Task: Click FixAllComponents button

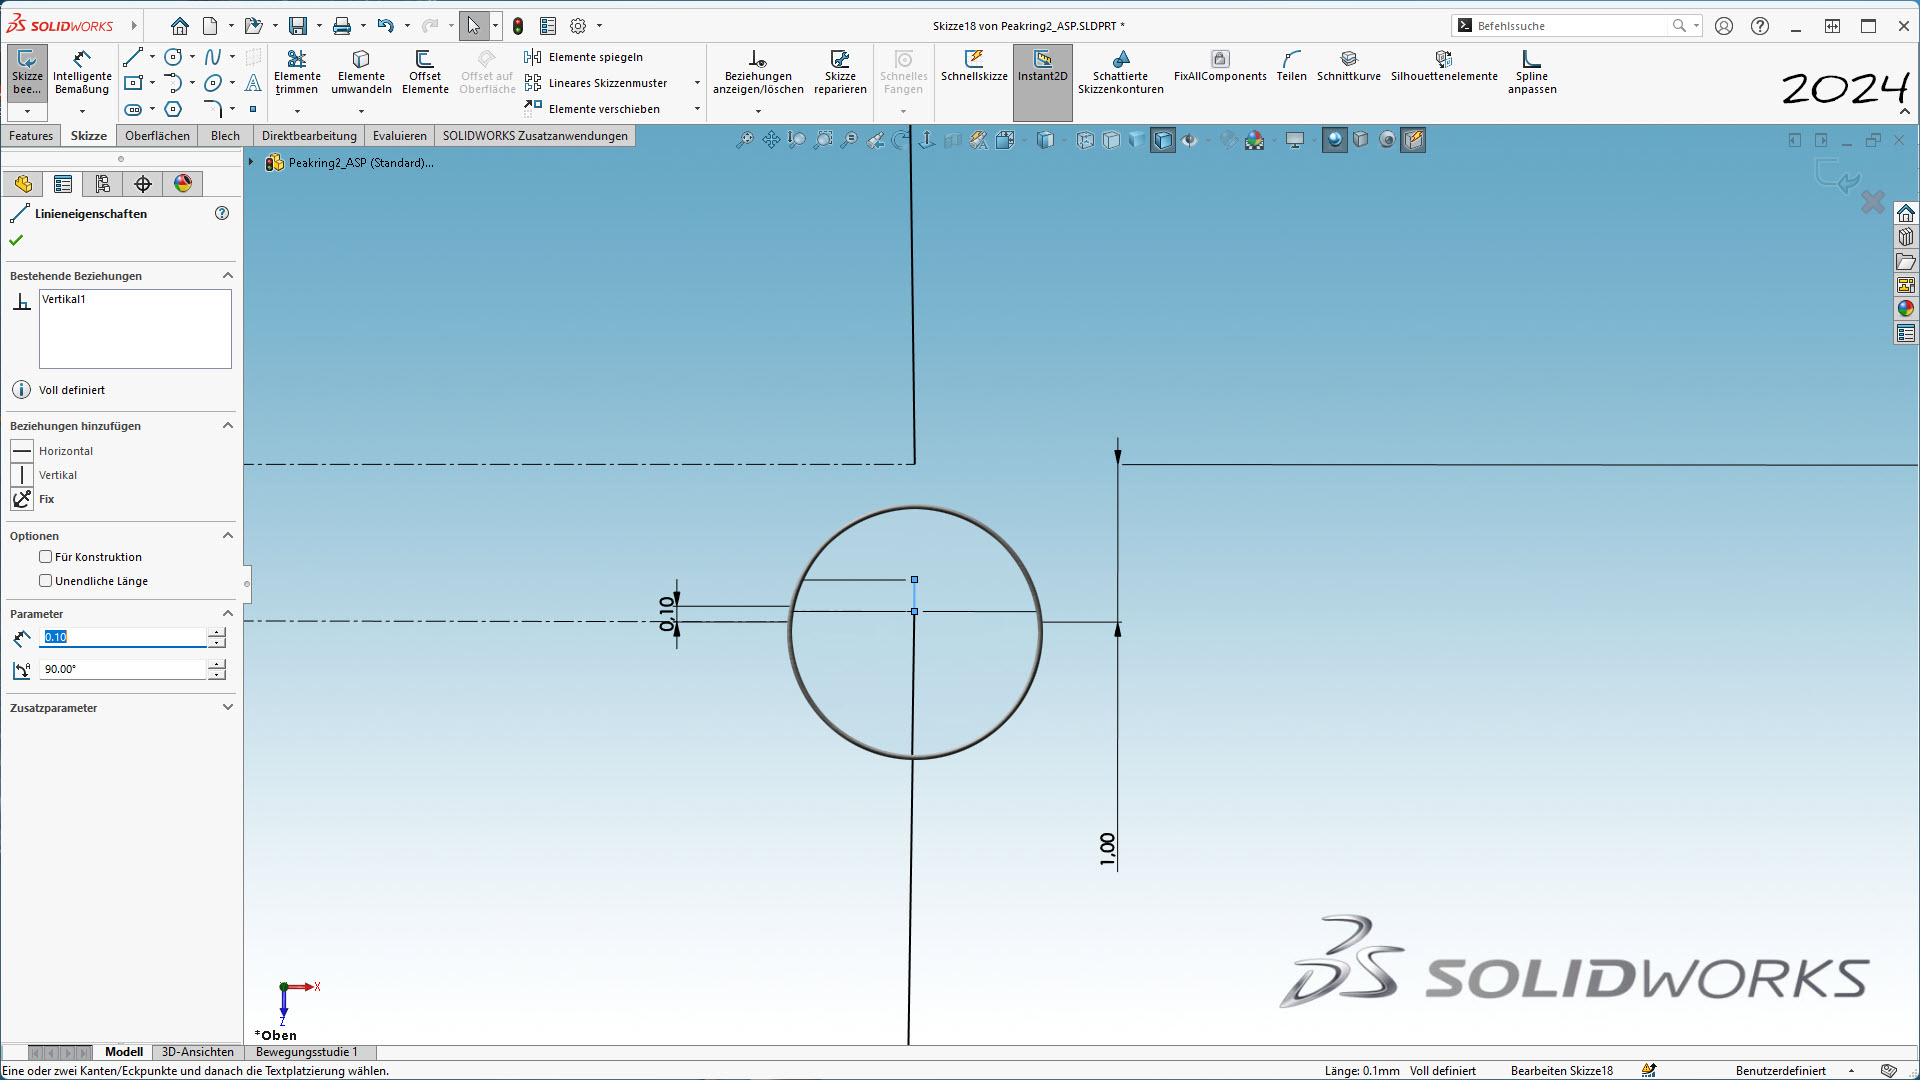Action: point(1220,66)
